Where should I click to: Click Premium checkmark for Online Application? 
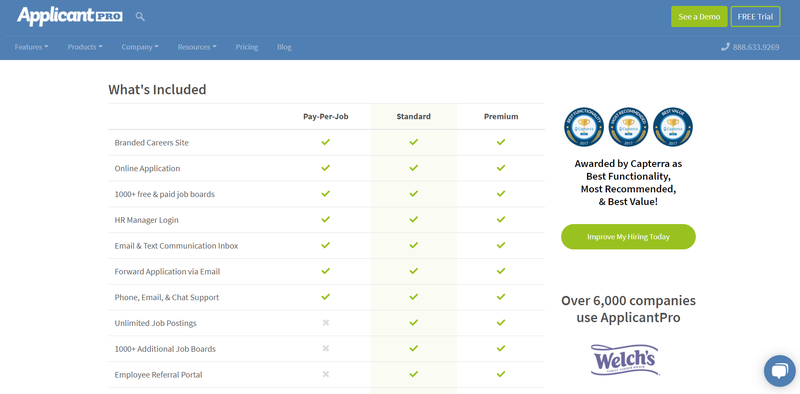point(501,167)
